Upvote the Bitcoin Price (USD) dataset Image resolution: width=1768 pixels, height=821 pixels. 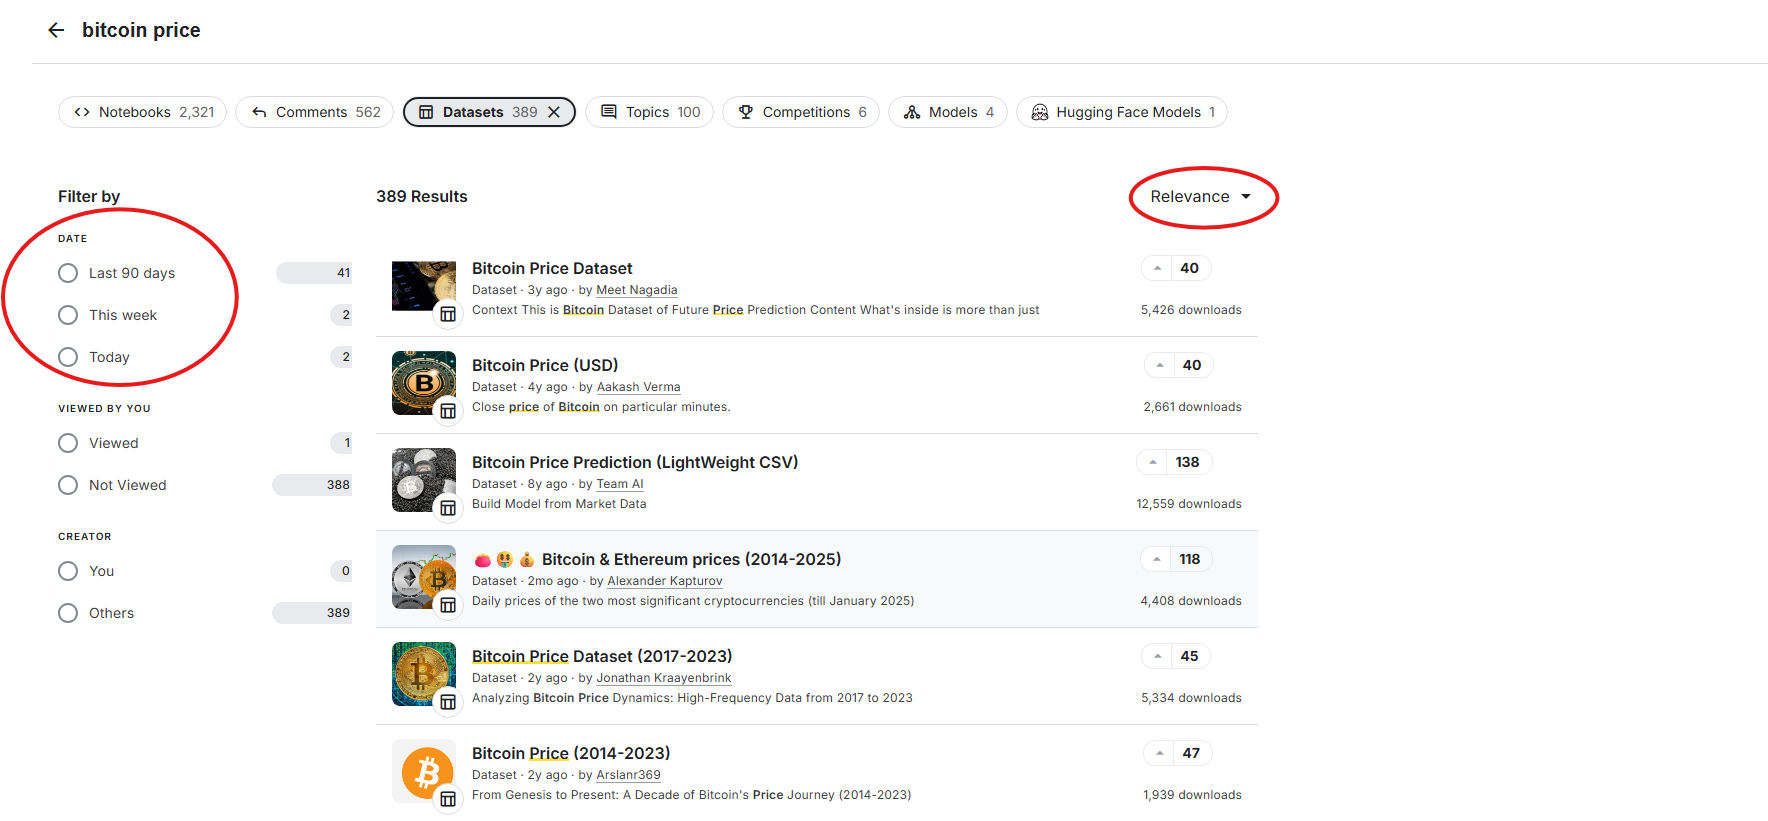(x=1160, y=365)
